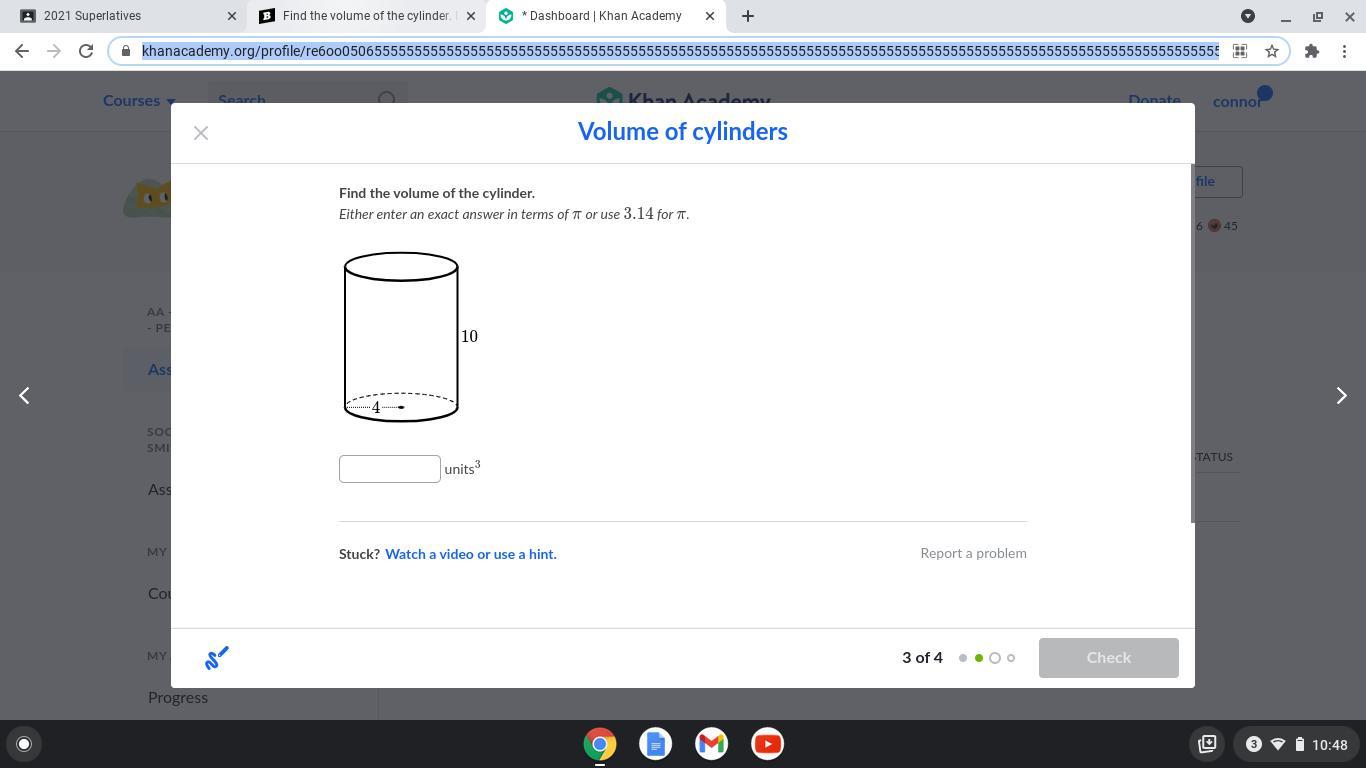This screenshot has height=768, width=1366.
Task: Click the 3 of 4 counter text
Action: pyautogui.click(x=922, y=658)
